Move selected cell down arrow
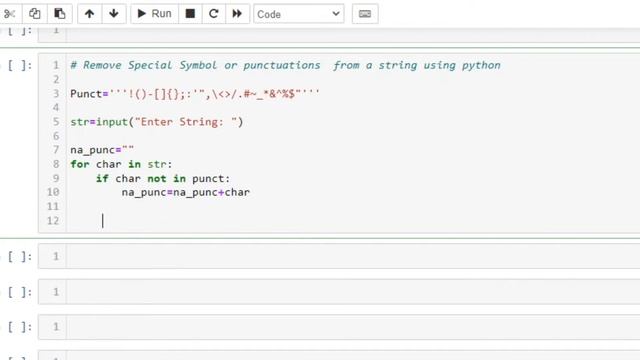 pos(114,14)
